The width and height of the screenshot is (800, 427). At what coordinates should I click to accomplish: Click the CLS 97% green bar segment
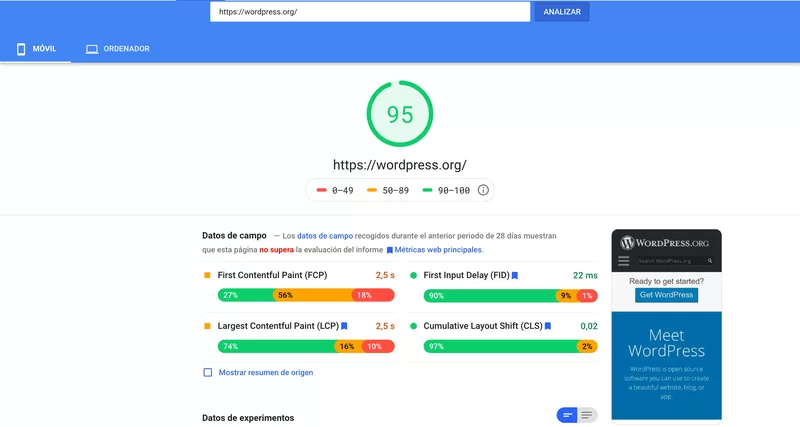coord(501,346)
